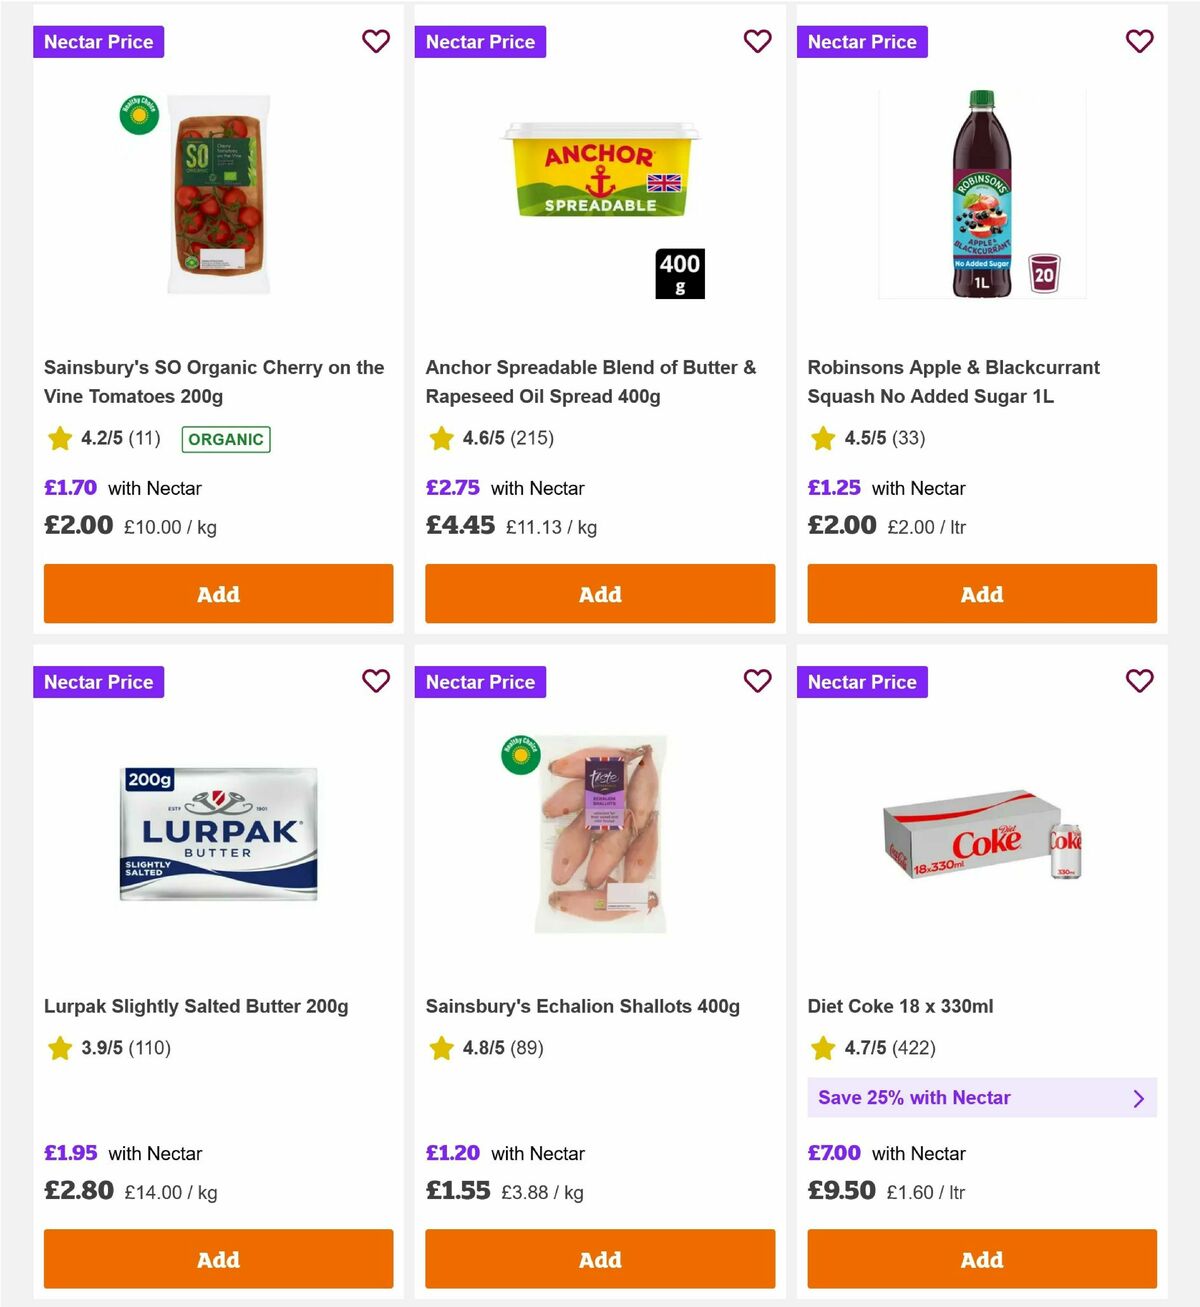
Task: Open the Robinsons Apple & Blackcurrant product page
Action: pyautogui.click(x=954, y=381)
